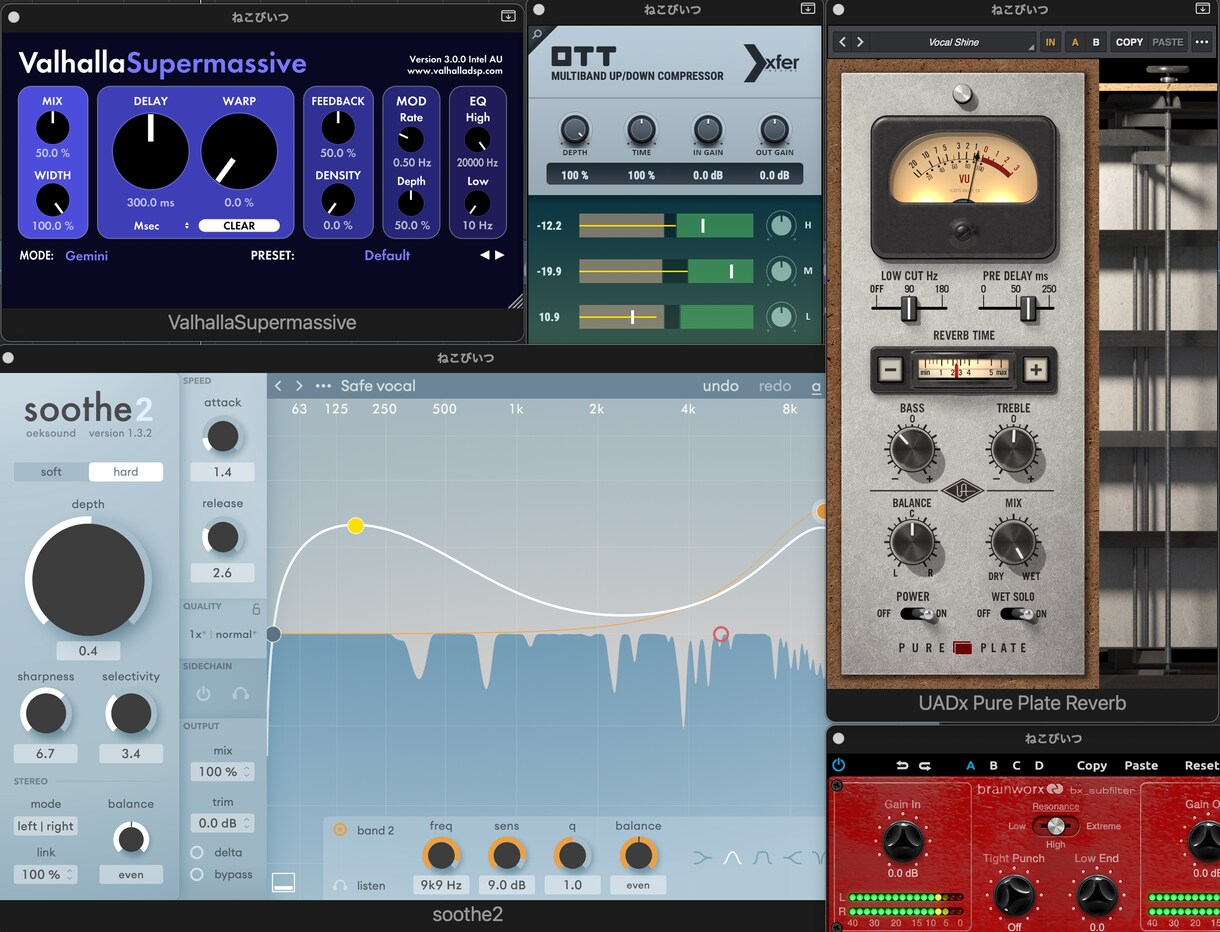Click the magnifier icon in the OTT window
The height and width of the screenshot is (932, 1220).
[x=537, y=35]
